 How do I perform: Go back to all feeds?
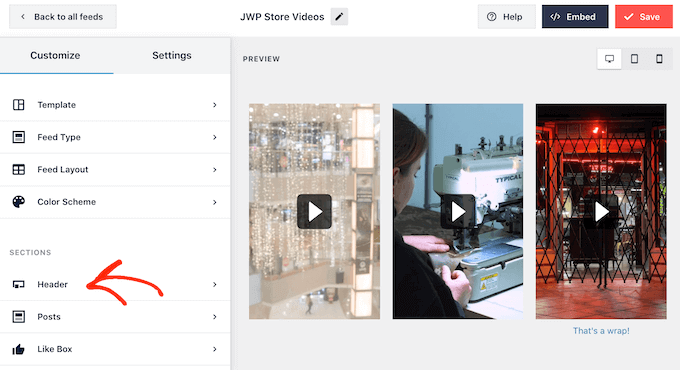(62, 17)
